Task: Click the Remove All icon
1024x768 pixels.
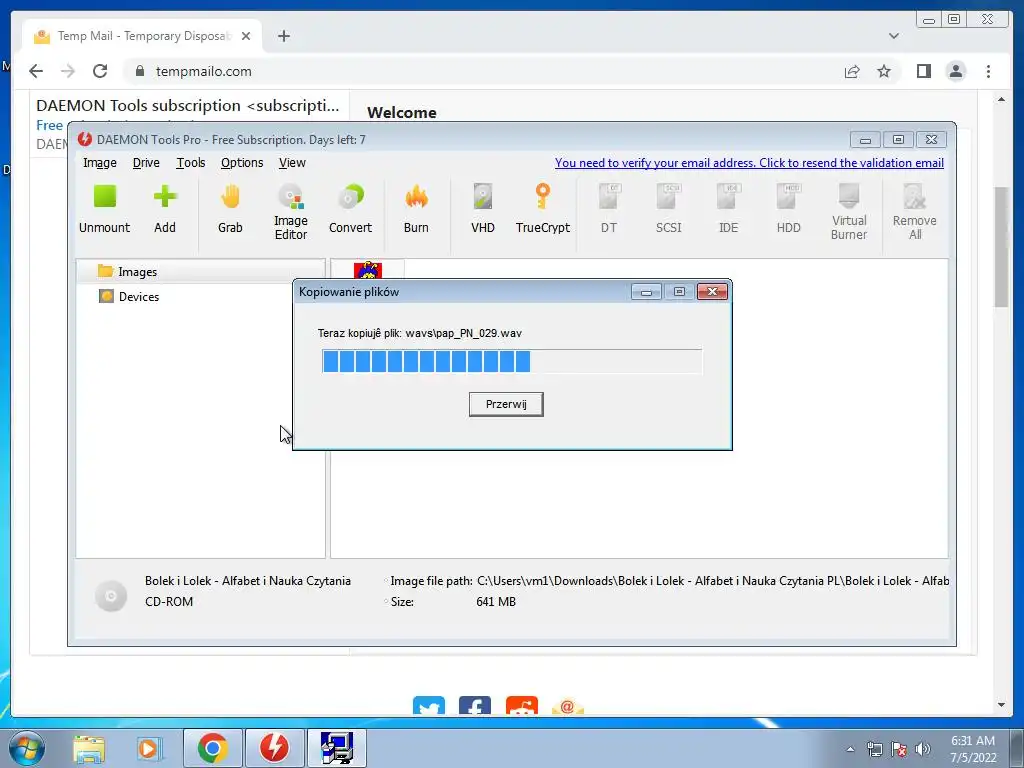Action: click(915, 212)
